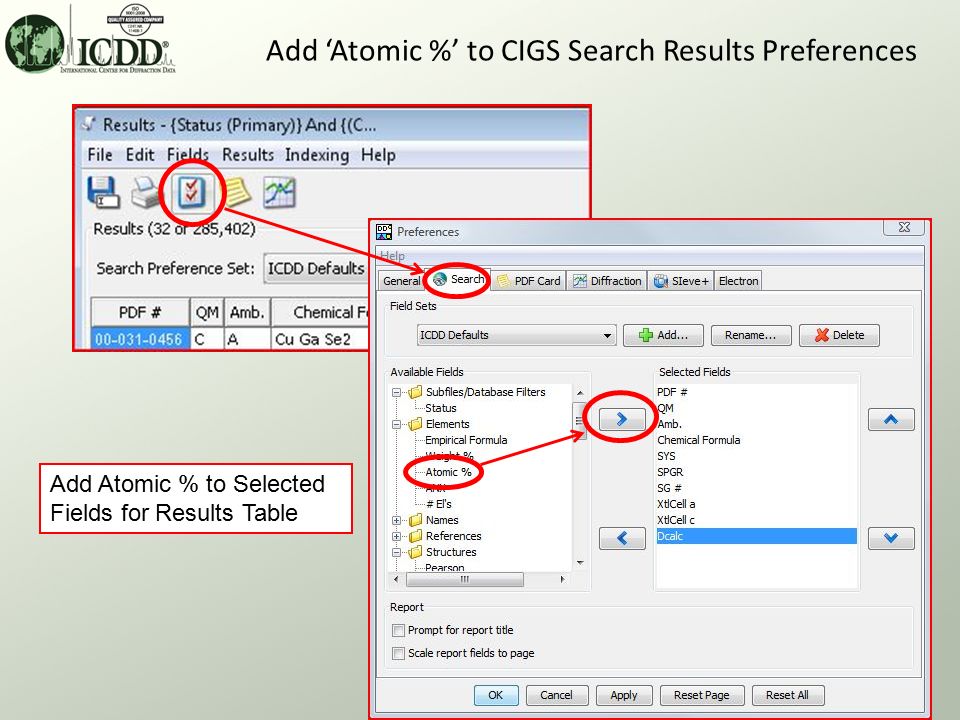Switch to the Search tab
This screenshot has height=720, width=960.
(x=458, y=280)
